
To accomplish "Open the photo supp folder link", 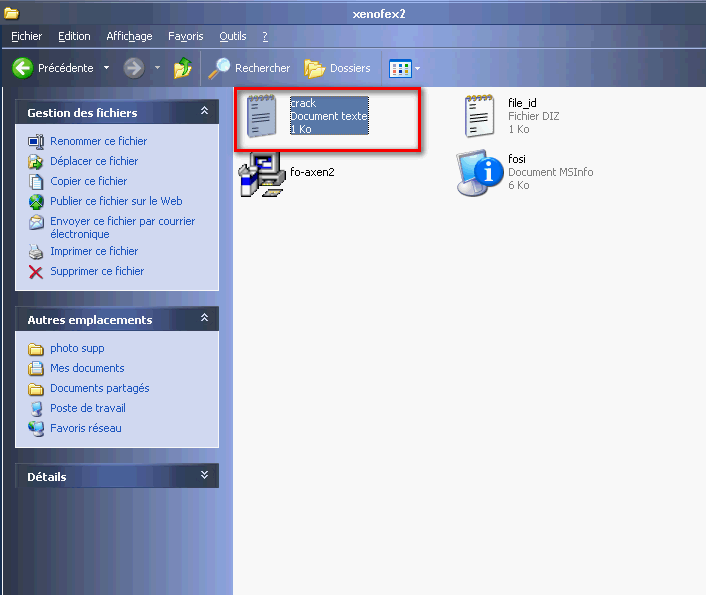I will 77,349.
